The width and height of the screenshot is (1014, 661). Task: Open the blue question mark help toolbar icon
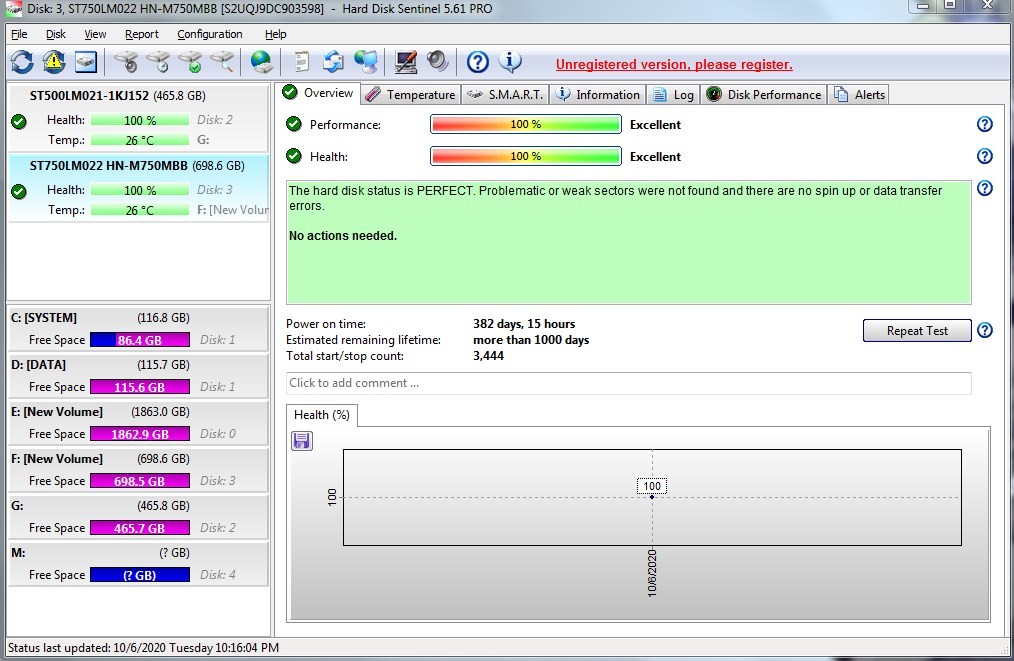click(x=478, y=62)
